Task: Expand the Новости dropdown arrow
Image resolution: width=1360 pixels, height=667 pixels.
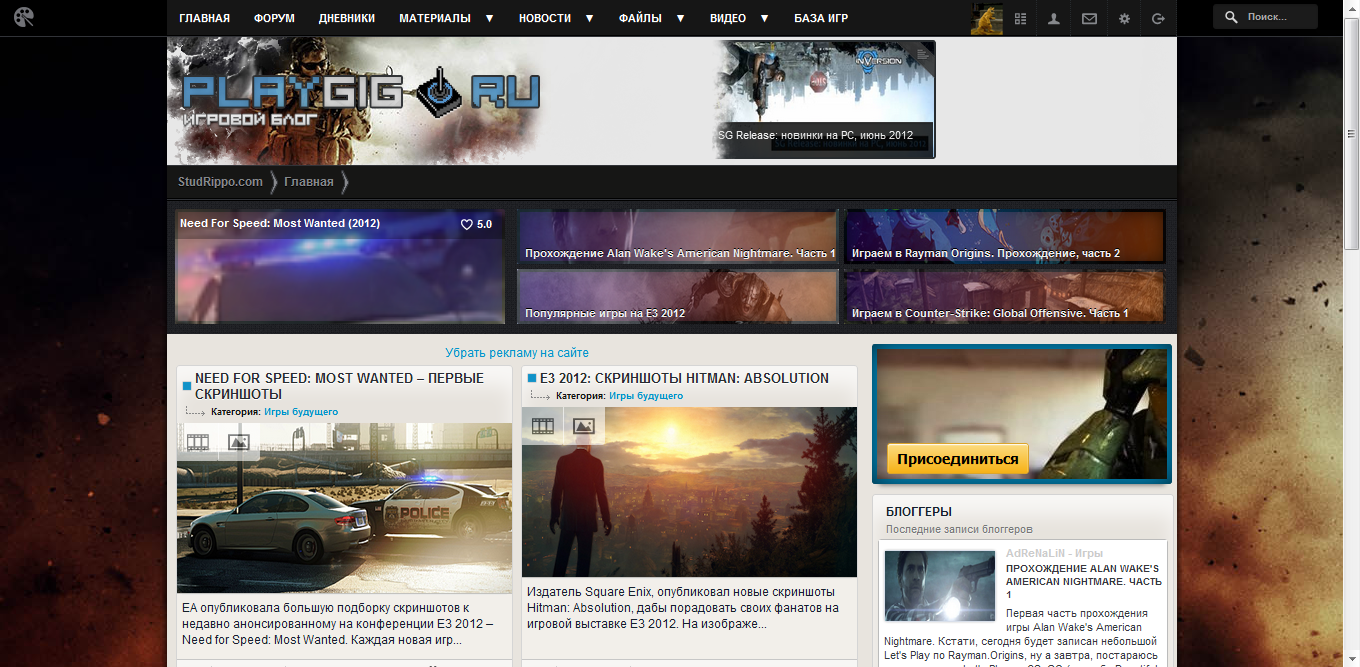Action: click(589, 18)
